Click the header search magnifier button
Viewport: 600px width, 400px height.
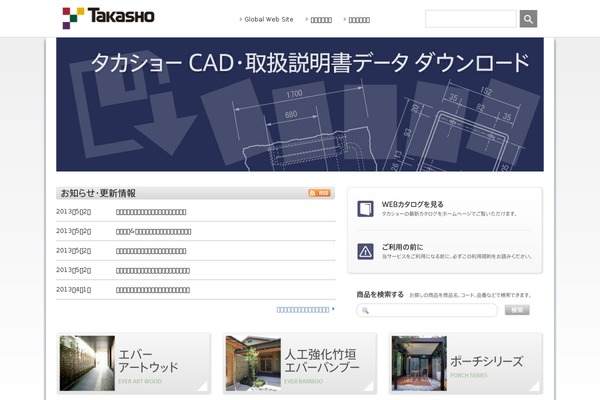[528, 19]
